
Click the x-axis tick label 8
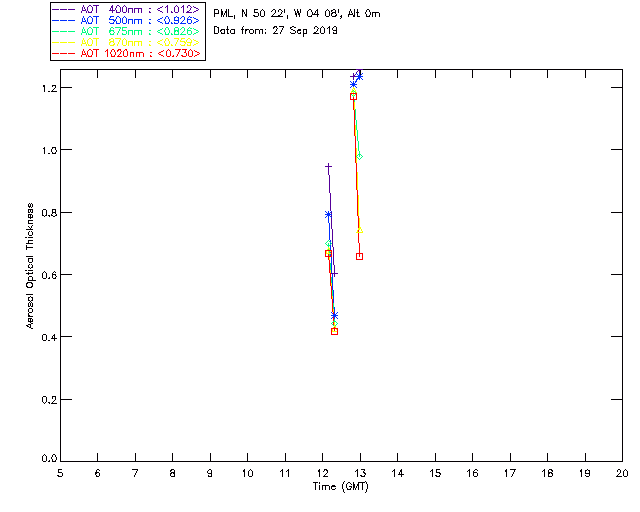[x=173, y=473]
